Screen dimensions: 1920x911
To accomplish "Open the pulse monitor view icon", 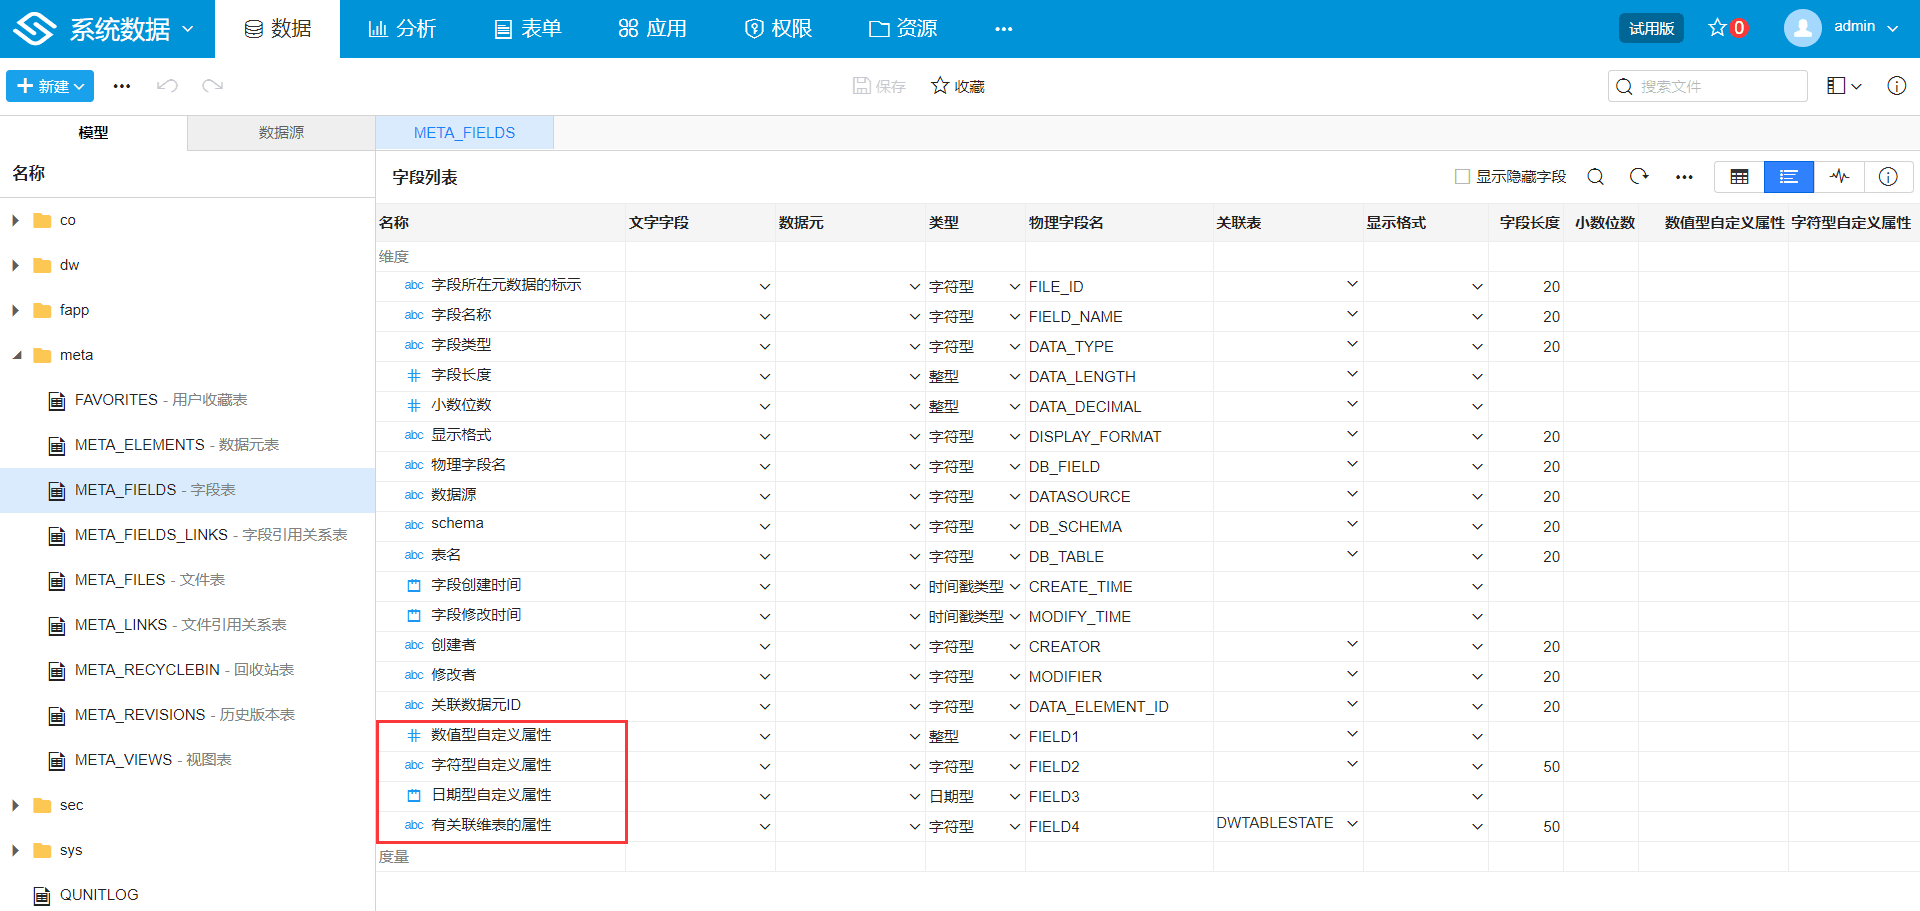I will (1839, 177).
